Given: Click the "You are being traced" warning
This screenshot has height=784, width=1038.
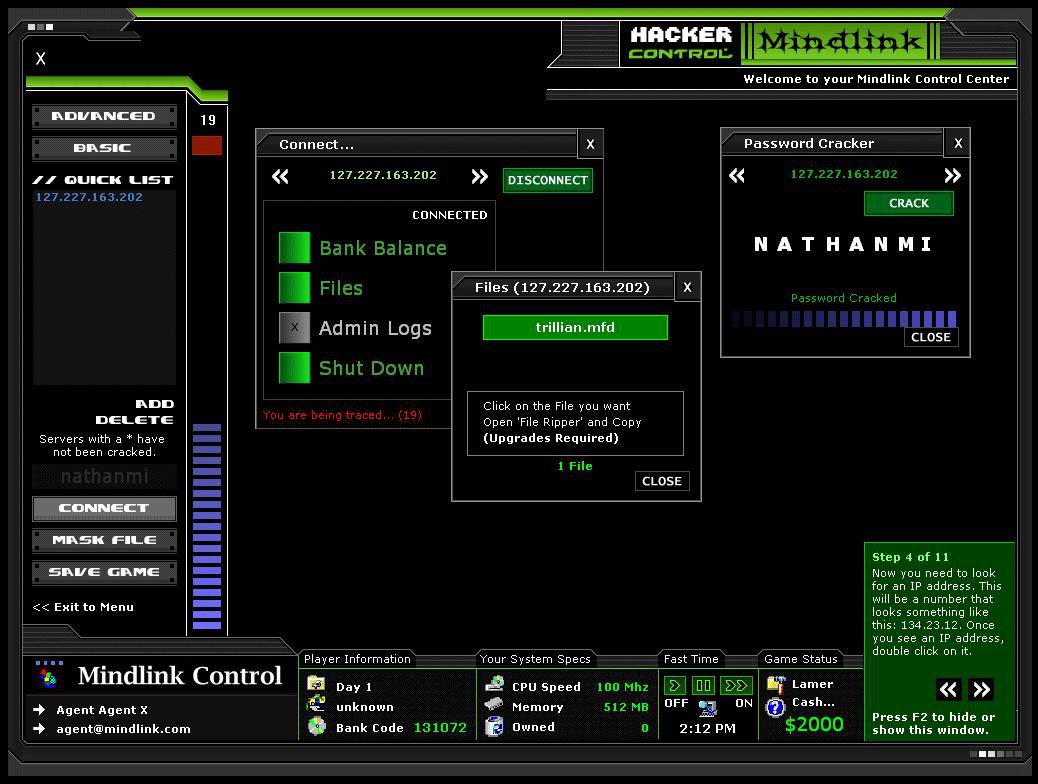Looking at the screenshot, I should [x=342, y=415].
